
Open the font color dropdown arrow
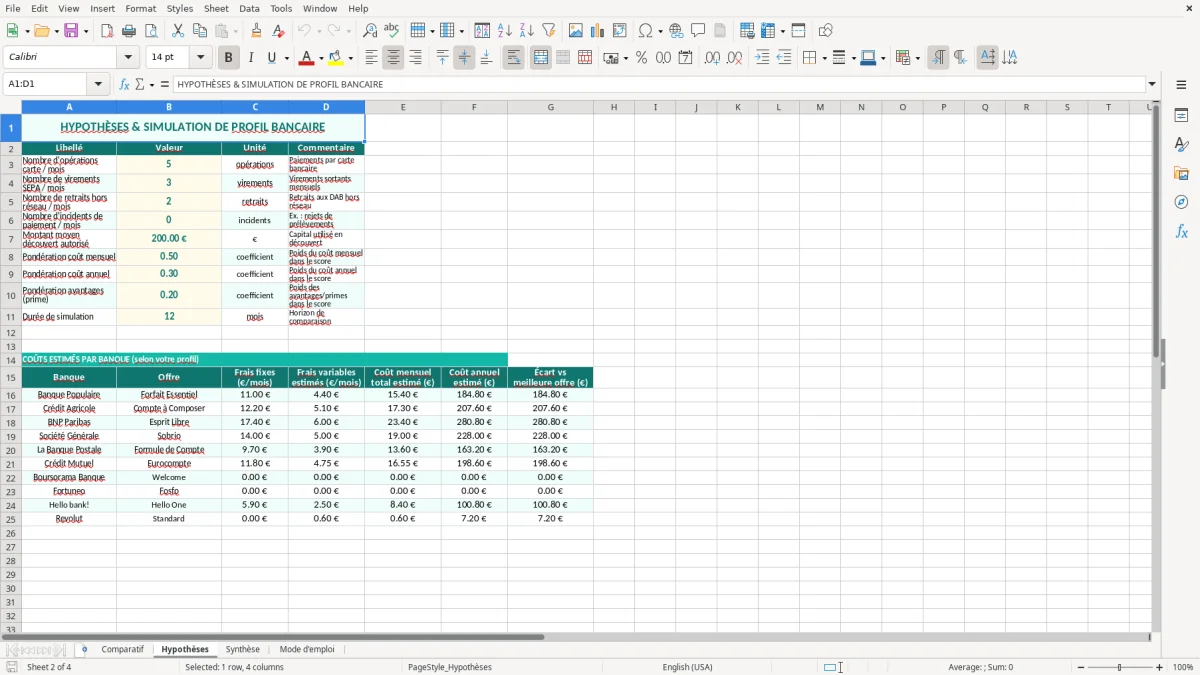tap(321, 58)
